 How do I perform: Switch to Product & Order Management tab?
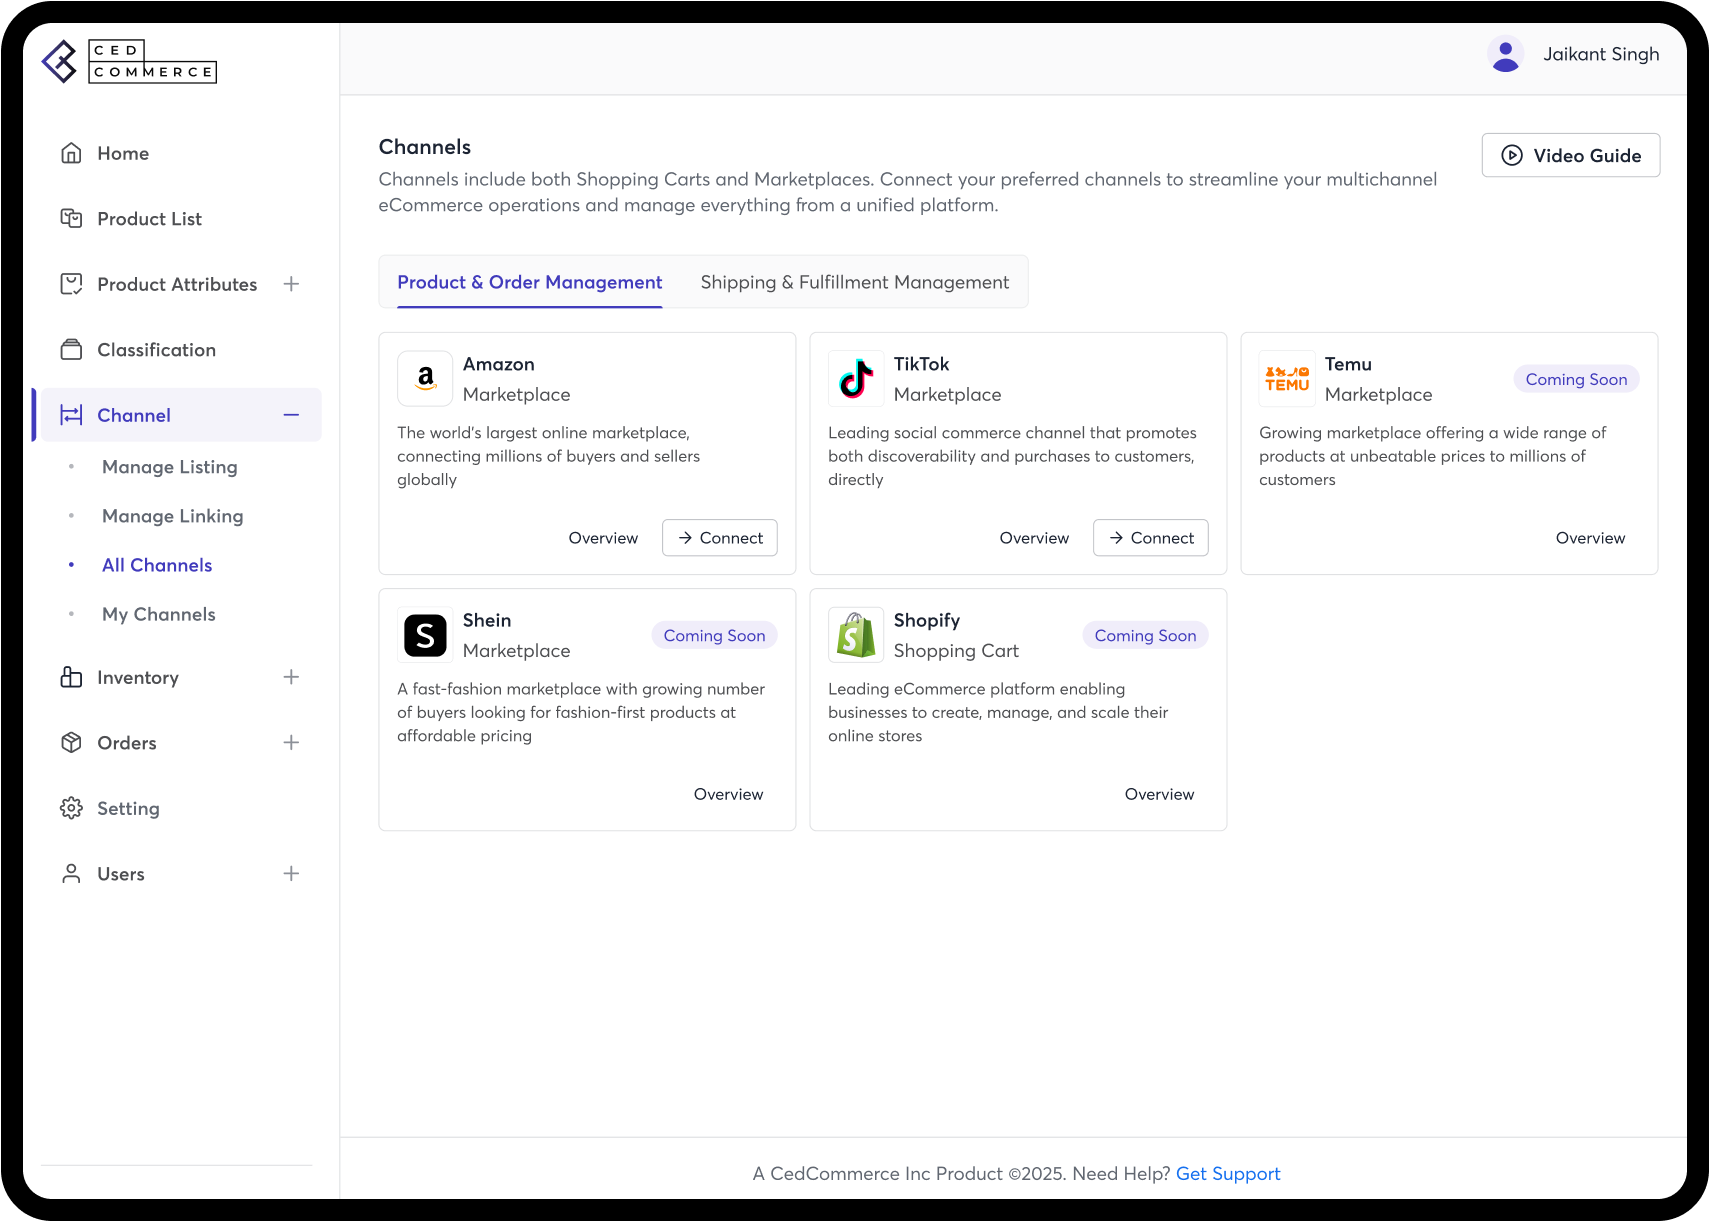530,282
